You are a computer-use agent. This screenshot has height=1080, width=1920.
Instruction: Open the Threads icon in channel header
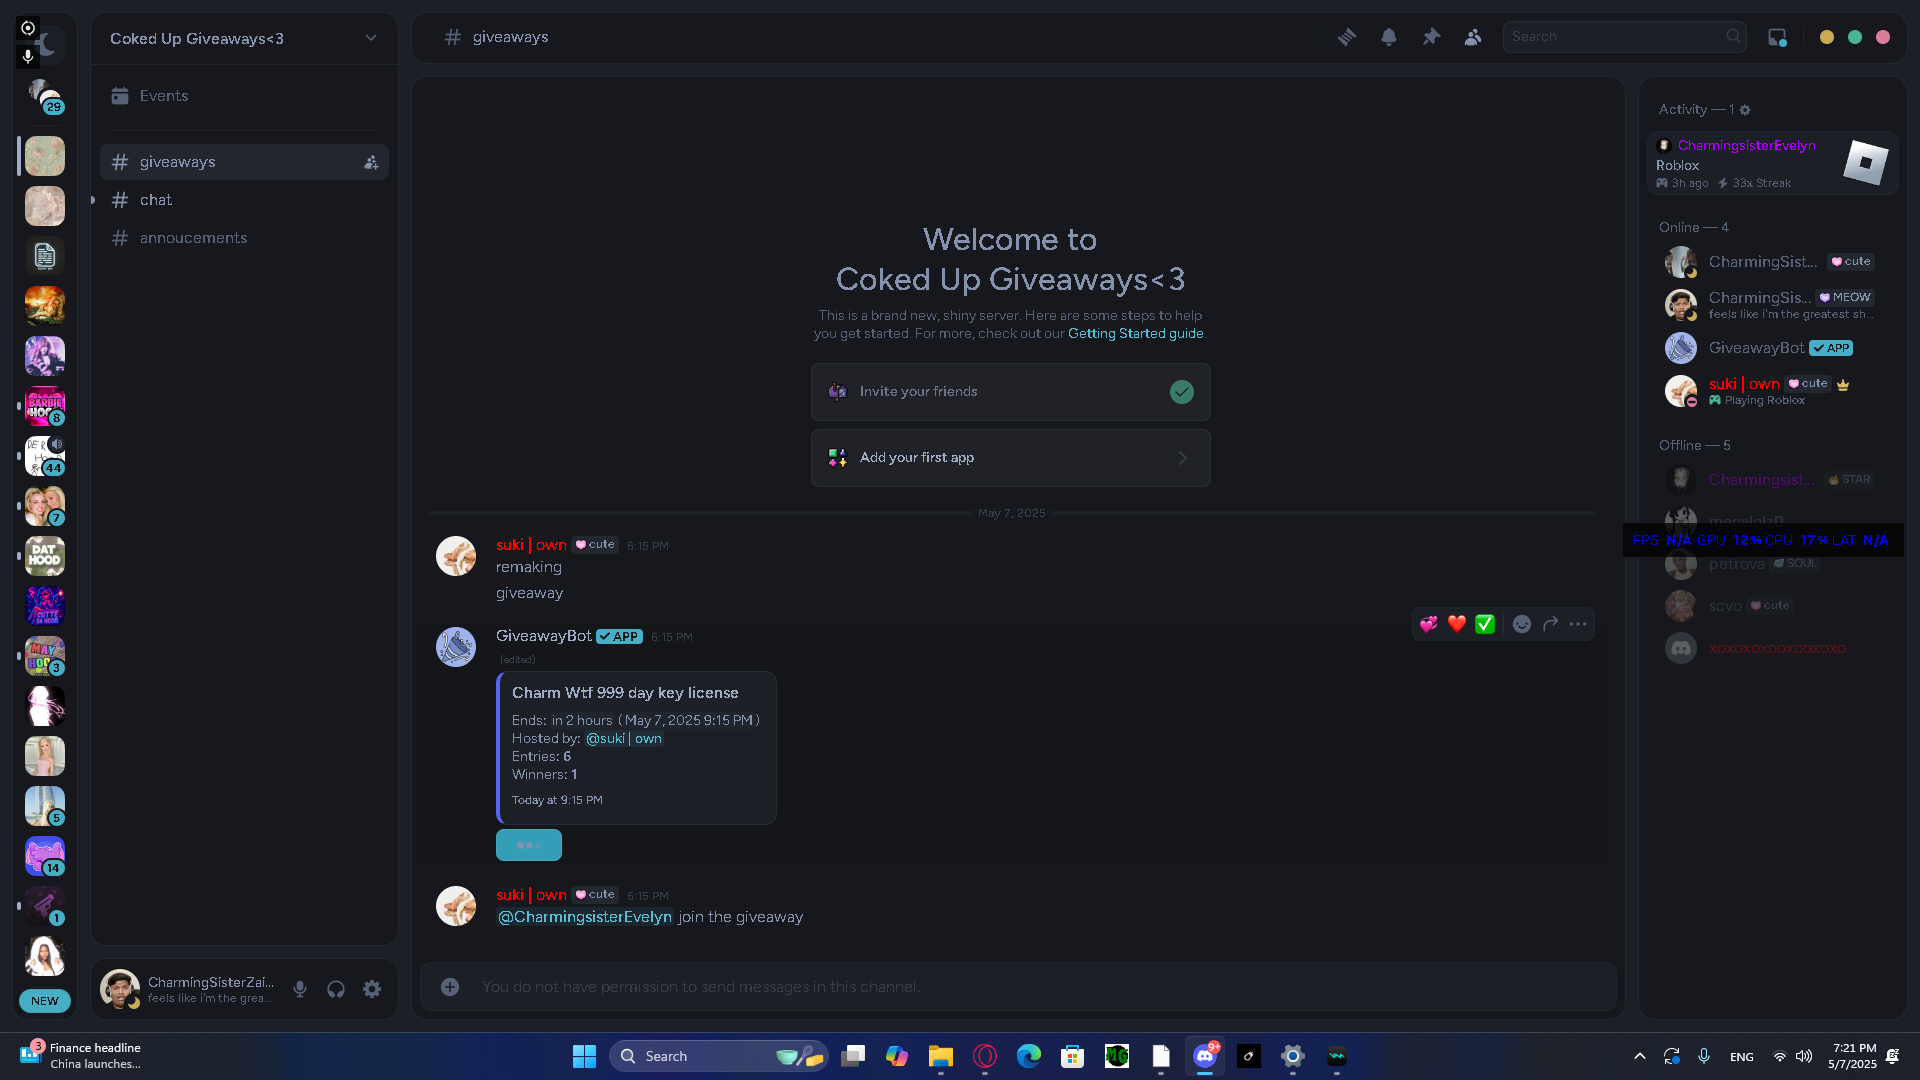1347,37
